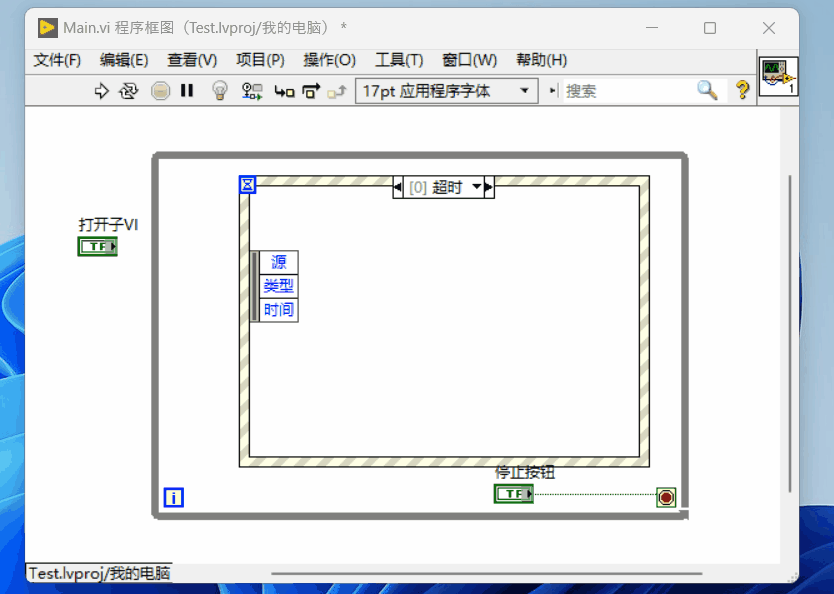Open the 文件(F) menu
Screen dimensions: 834x594
click(57, 60)
